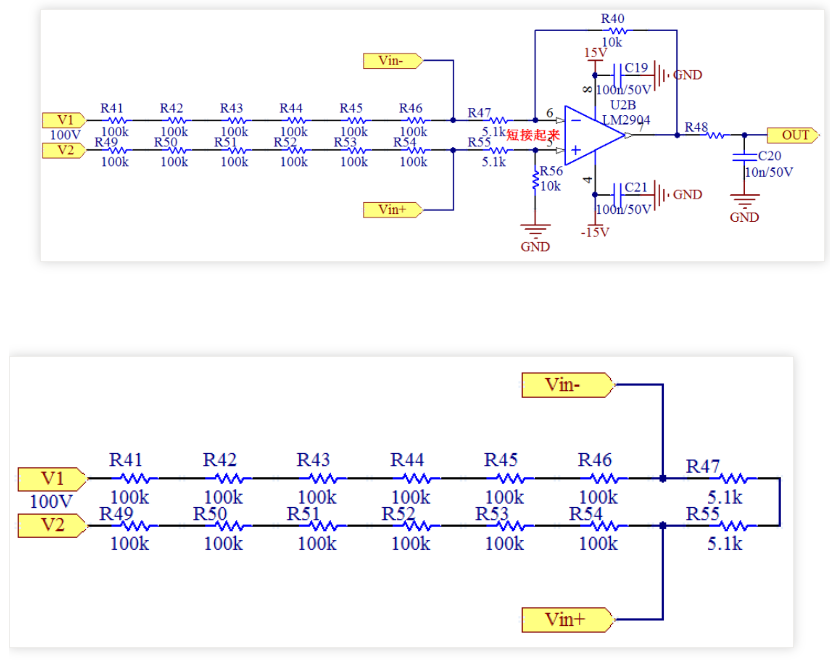Screen dimensions: 830x666
Task: Click the 100n/50V value under C21
Action: pos(624,210)
